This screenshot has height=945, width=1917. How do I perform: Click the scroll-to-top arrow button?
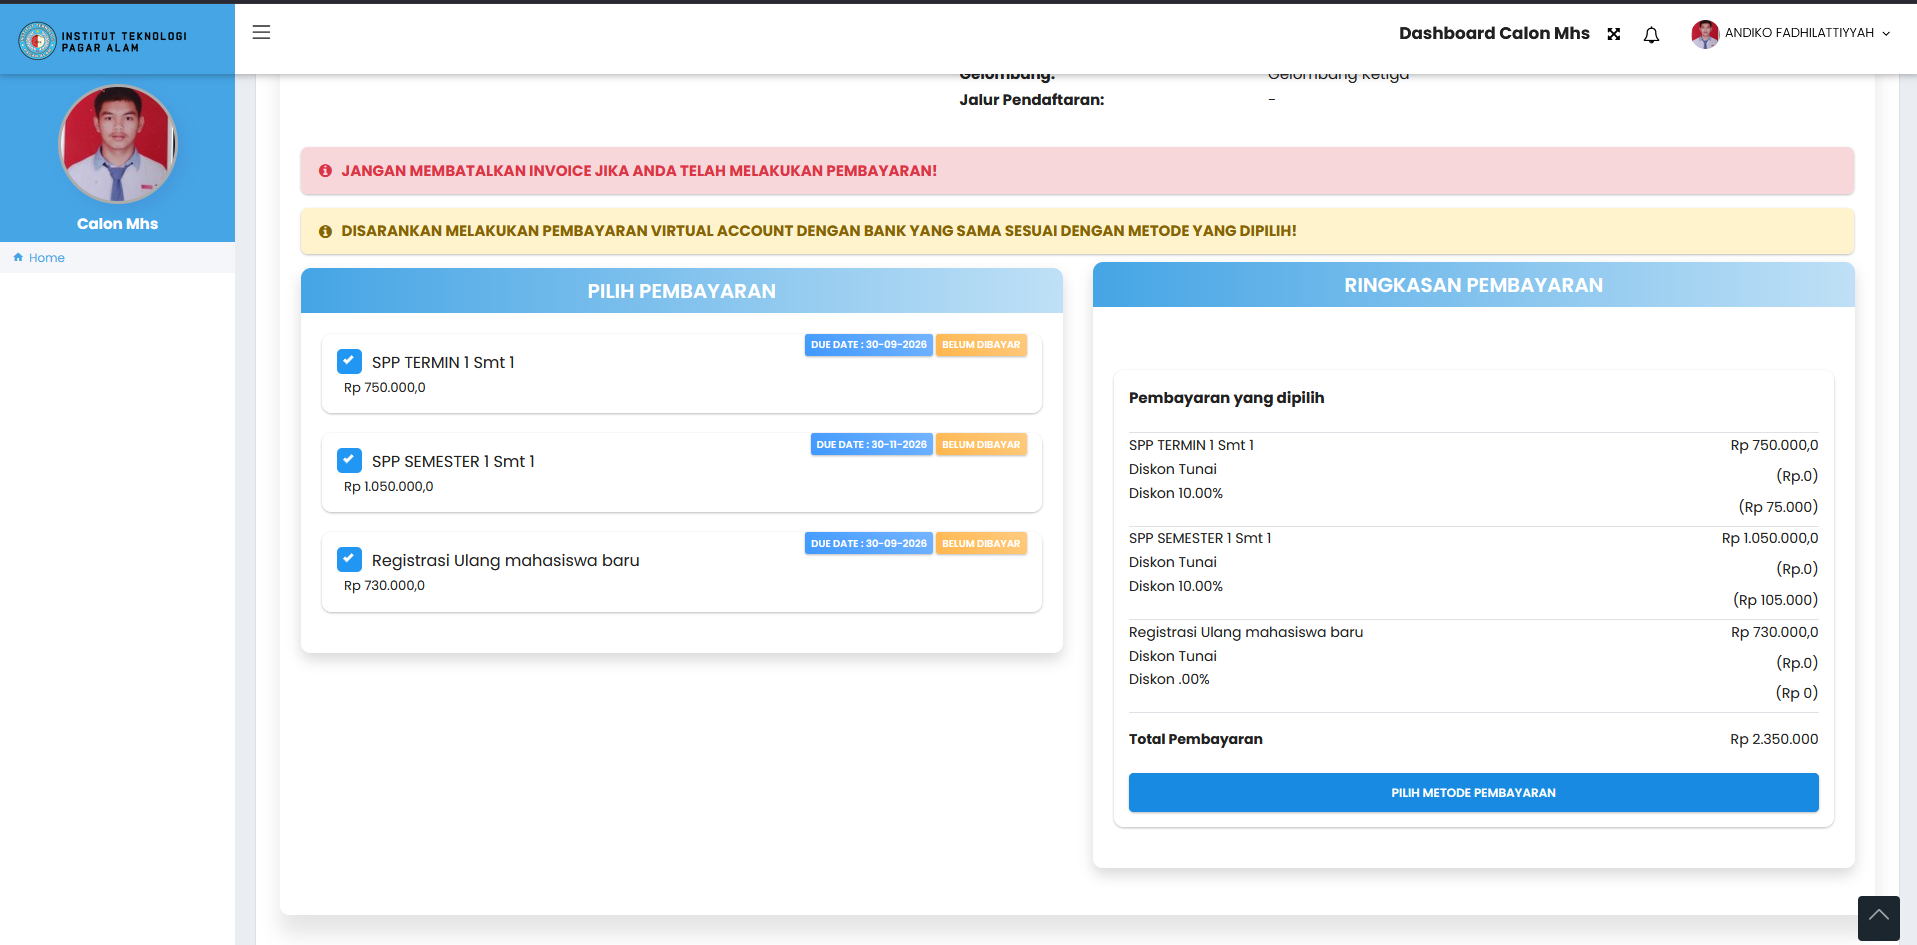tap(1878, 917)
